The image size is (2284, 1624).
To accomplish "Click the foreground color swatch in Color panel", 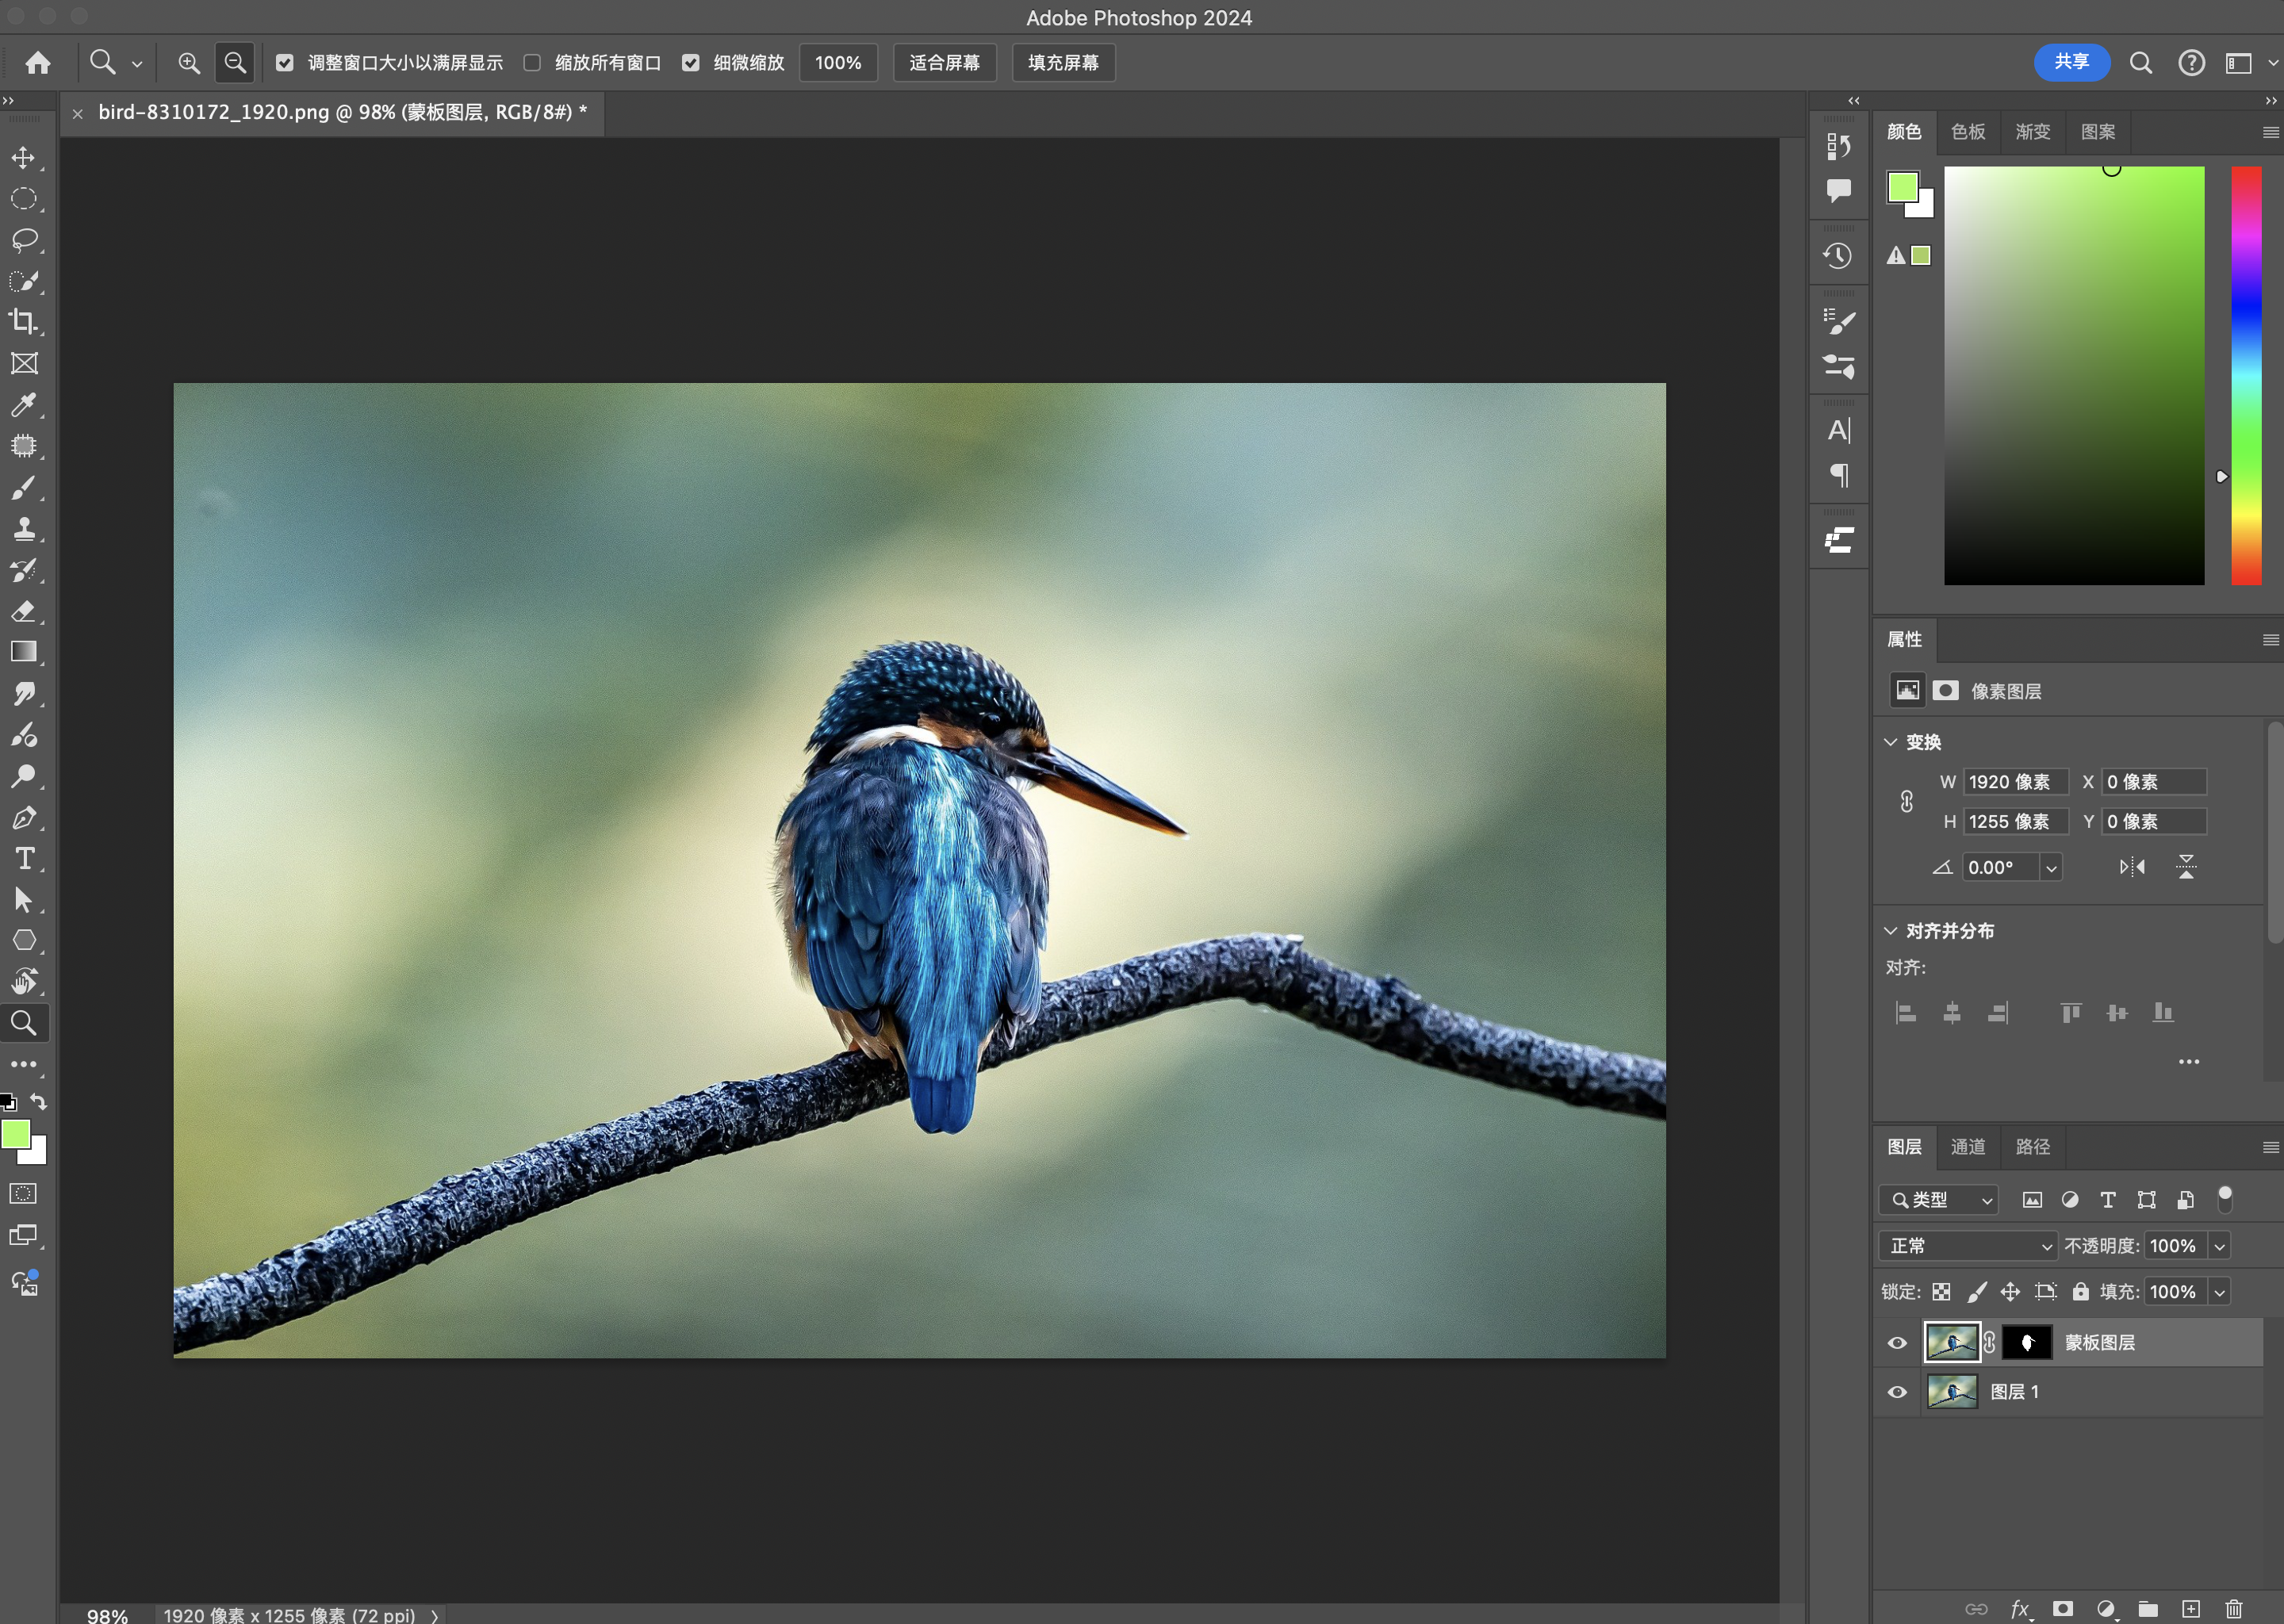I will [x=1902, y=187].
